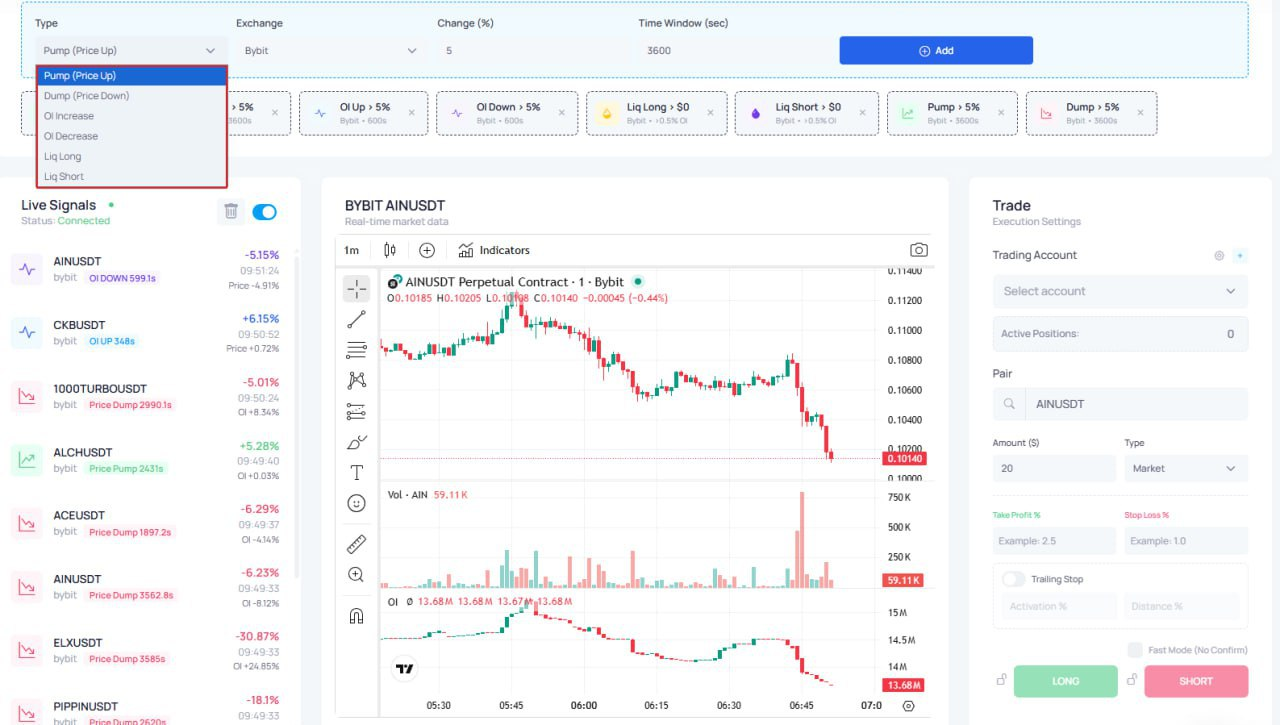The height and width of the screenshot is (725, 1280).
Task: Open the candlestick chart style icon
Action: pos(390,250)
